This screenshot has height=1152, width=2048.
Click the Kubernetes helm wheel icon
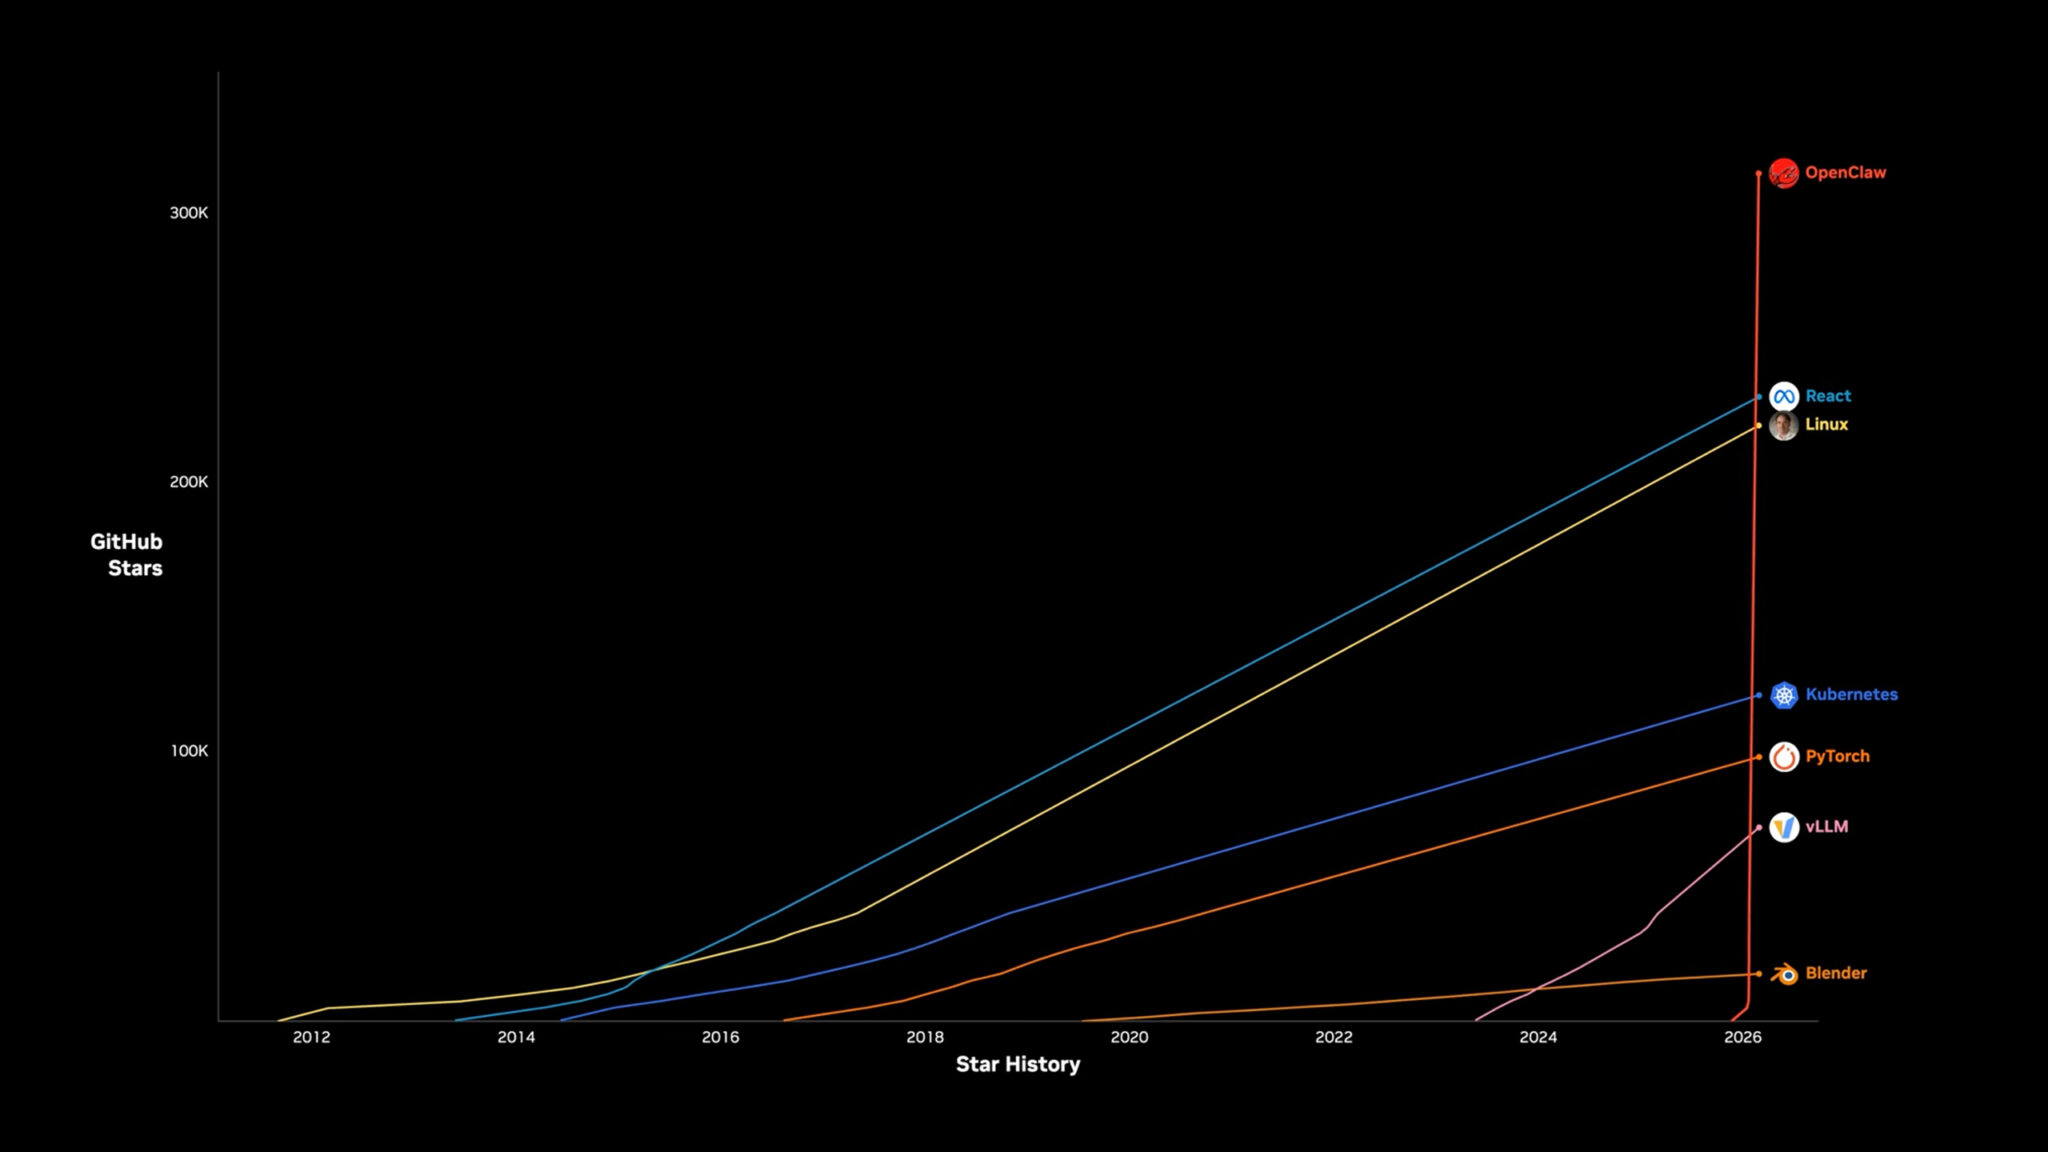point(1784,695)
